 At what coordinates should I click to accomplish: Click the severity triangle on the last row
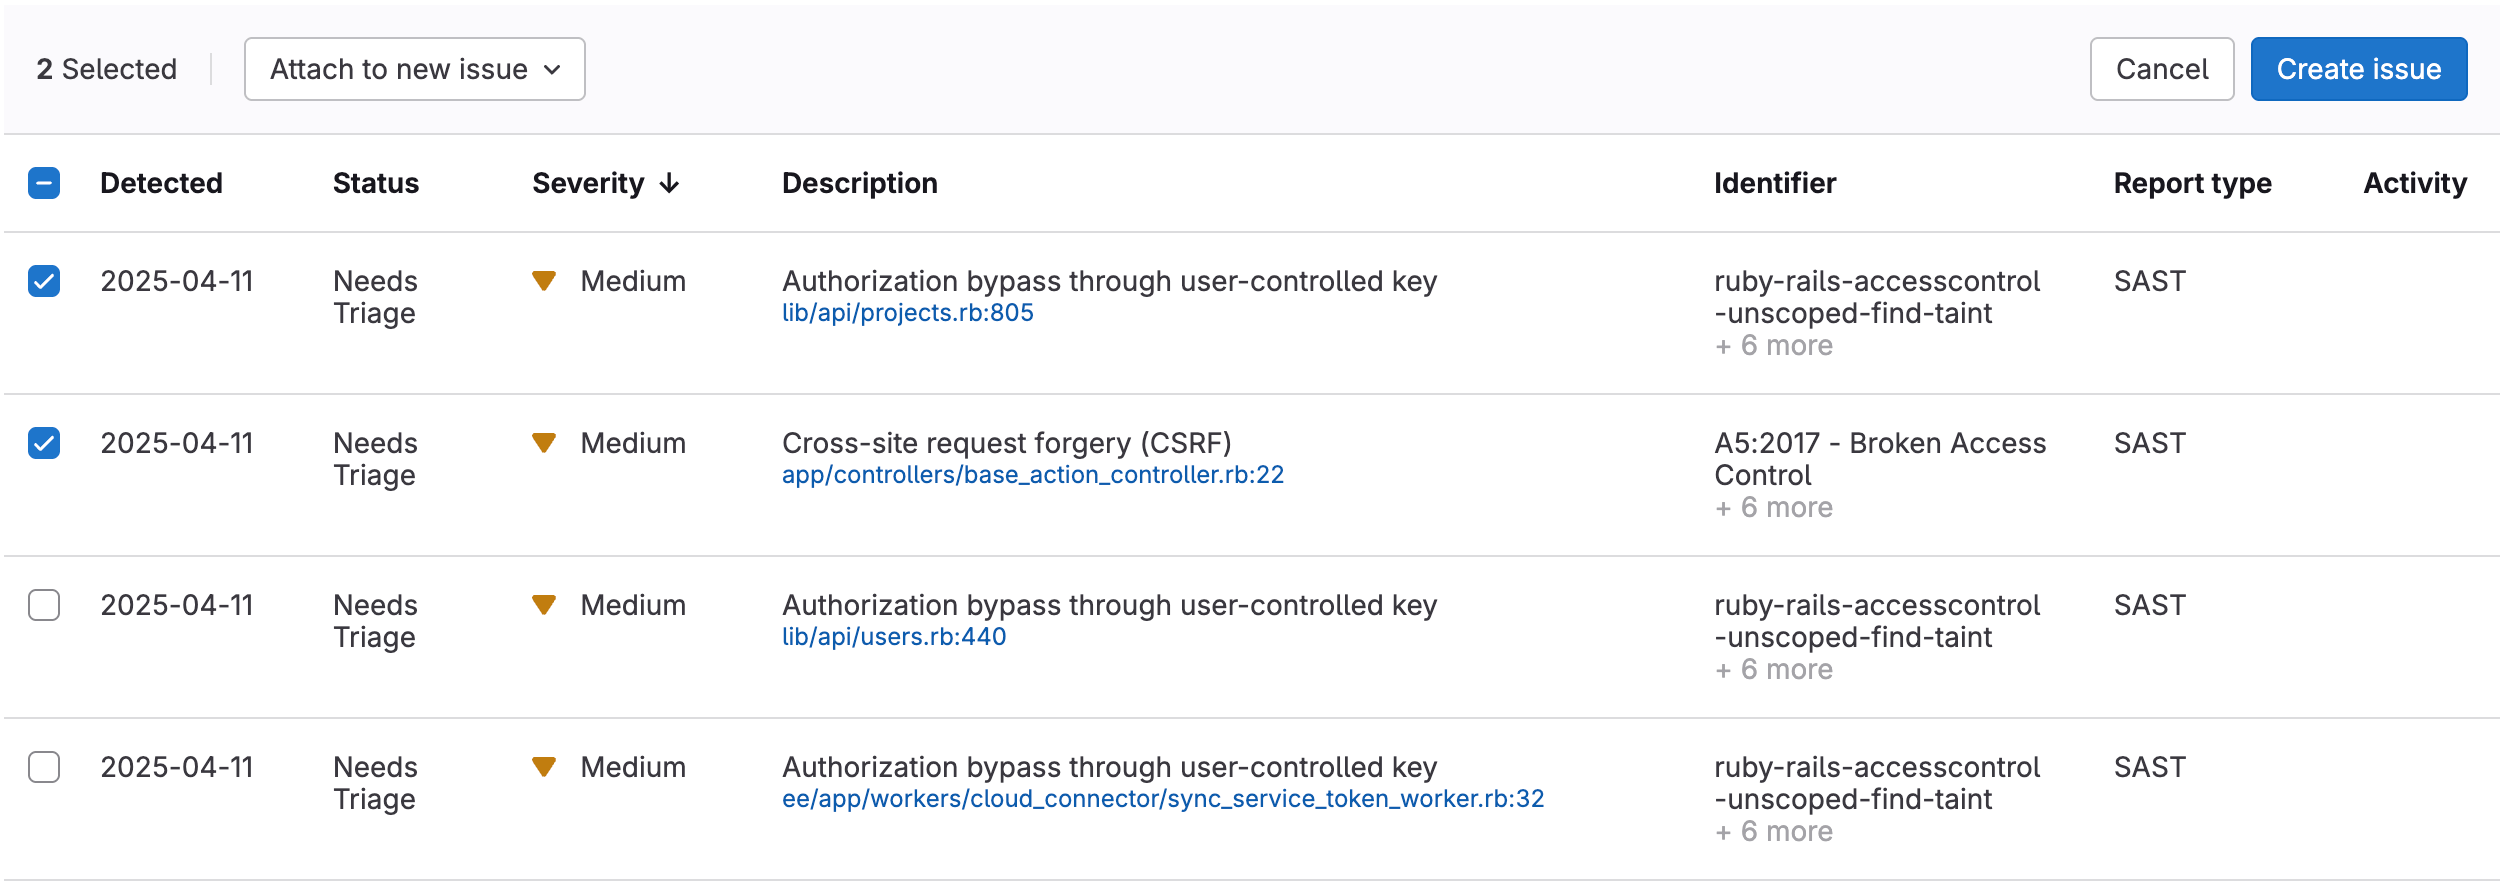pos(546,768)
